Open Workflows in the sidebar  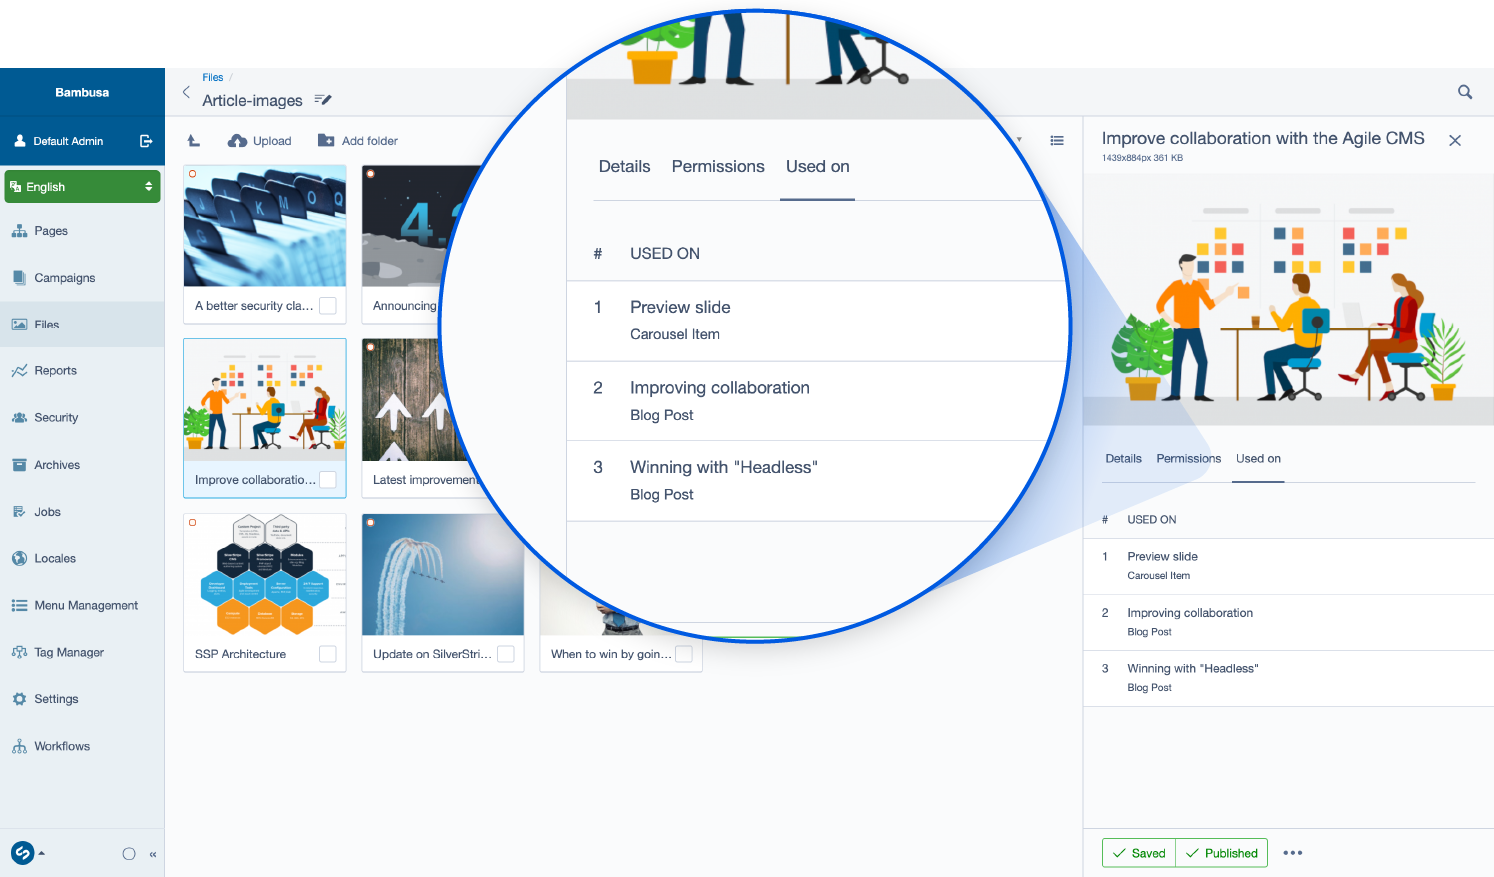[x=62, y=746]
